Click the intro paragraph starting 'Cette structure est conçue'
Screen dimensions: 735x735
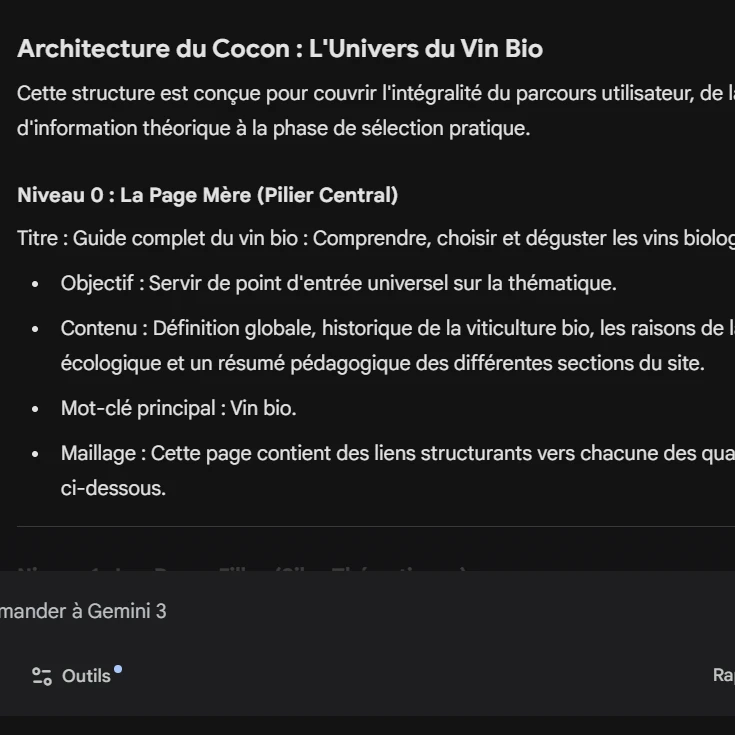[x=370, y=94]
